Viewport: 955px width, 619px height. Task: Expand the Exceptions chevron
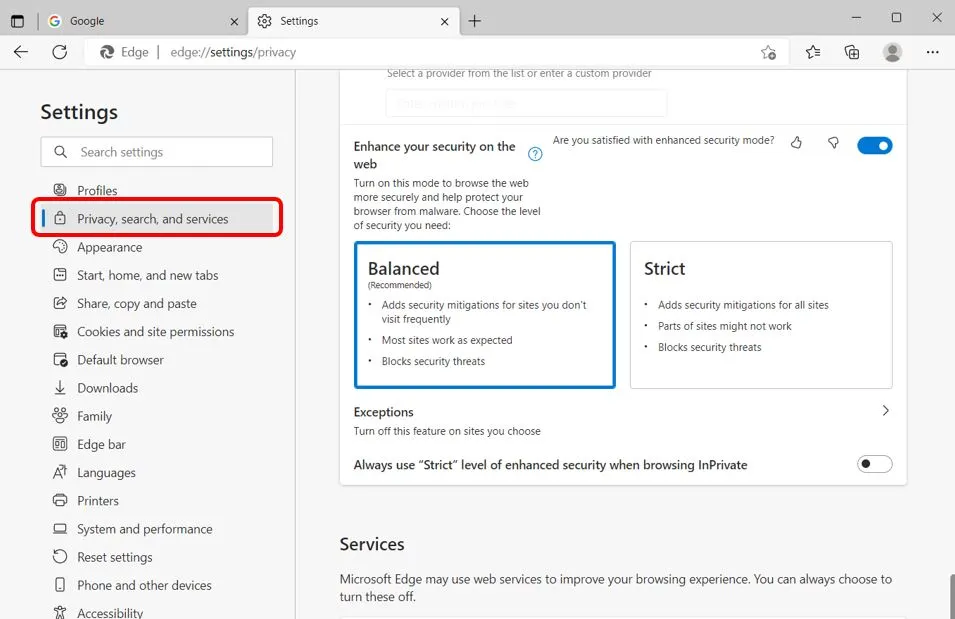(886, 411)
